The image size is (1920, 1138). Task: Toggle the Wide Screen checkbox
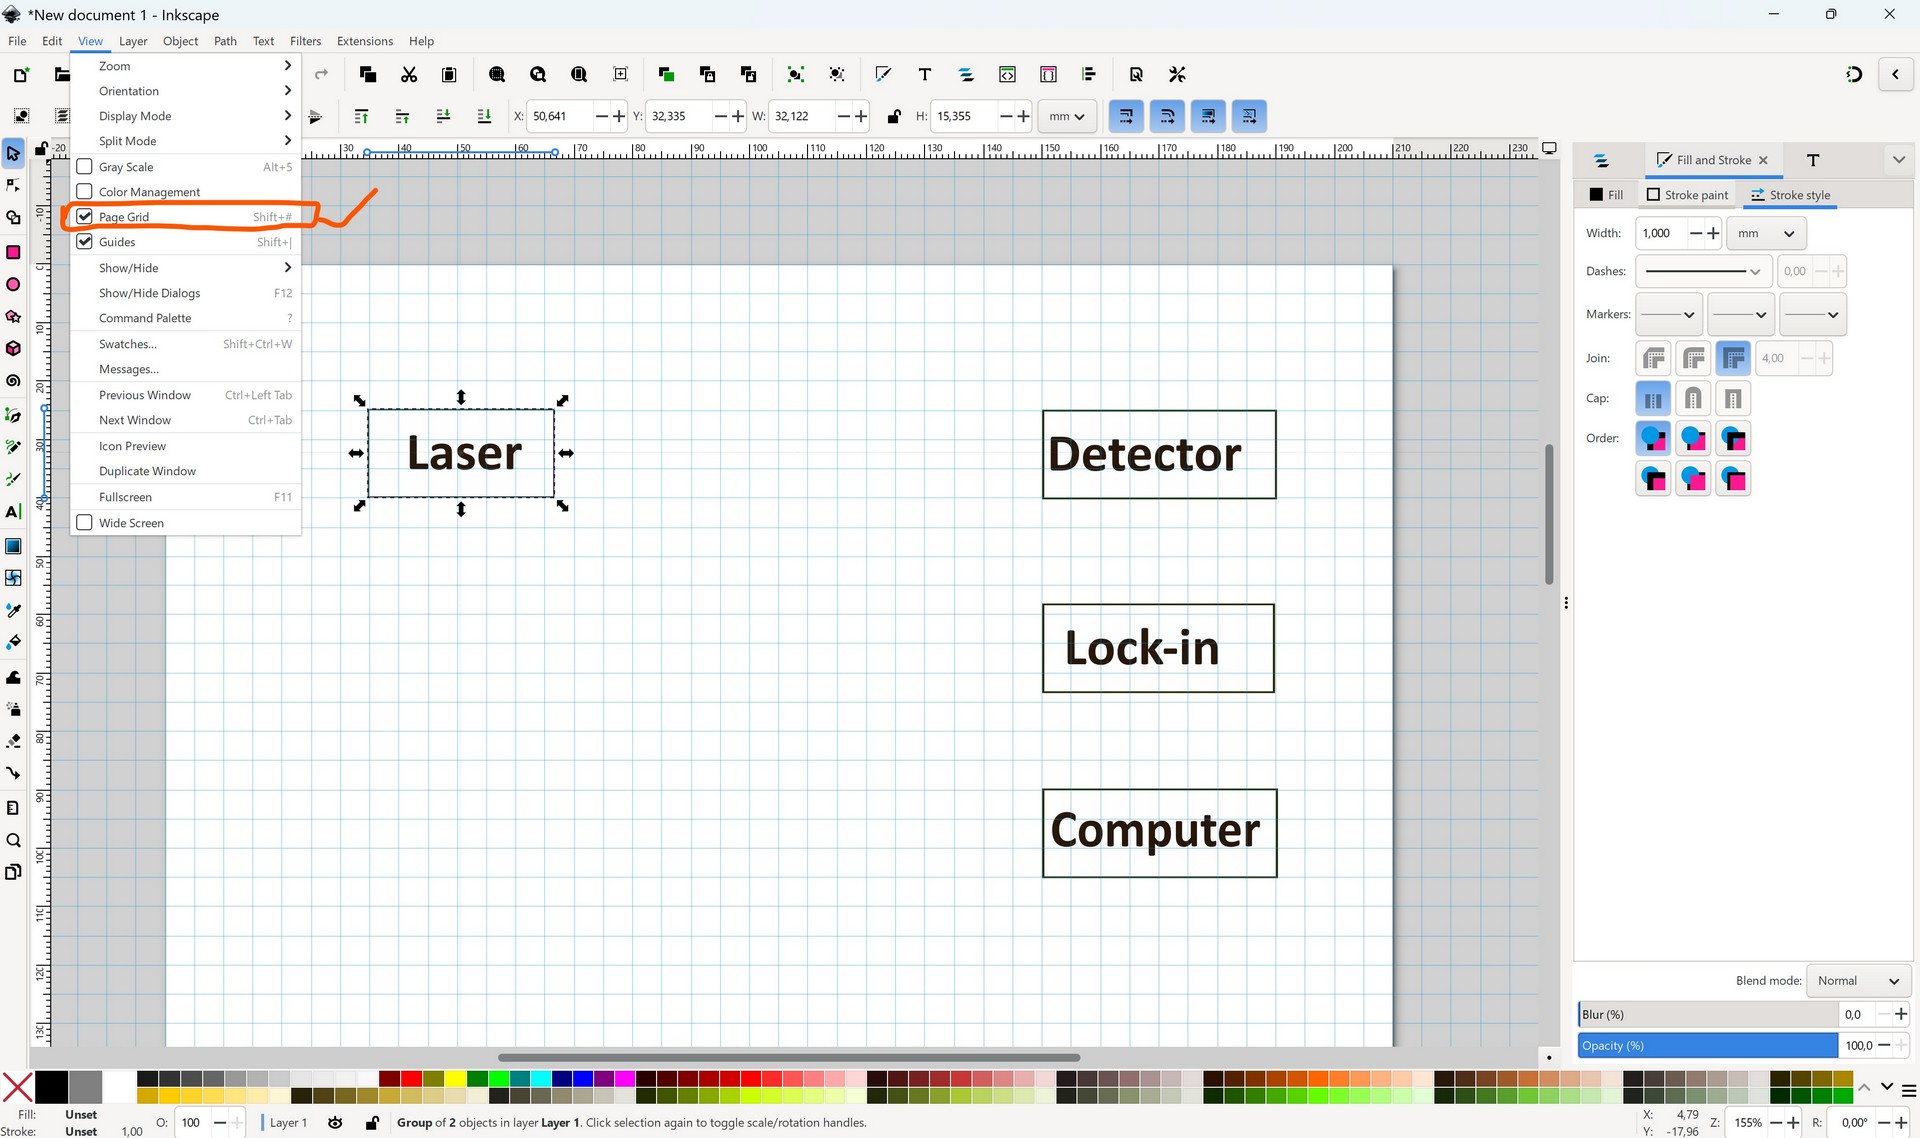(85, 523)
